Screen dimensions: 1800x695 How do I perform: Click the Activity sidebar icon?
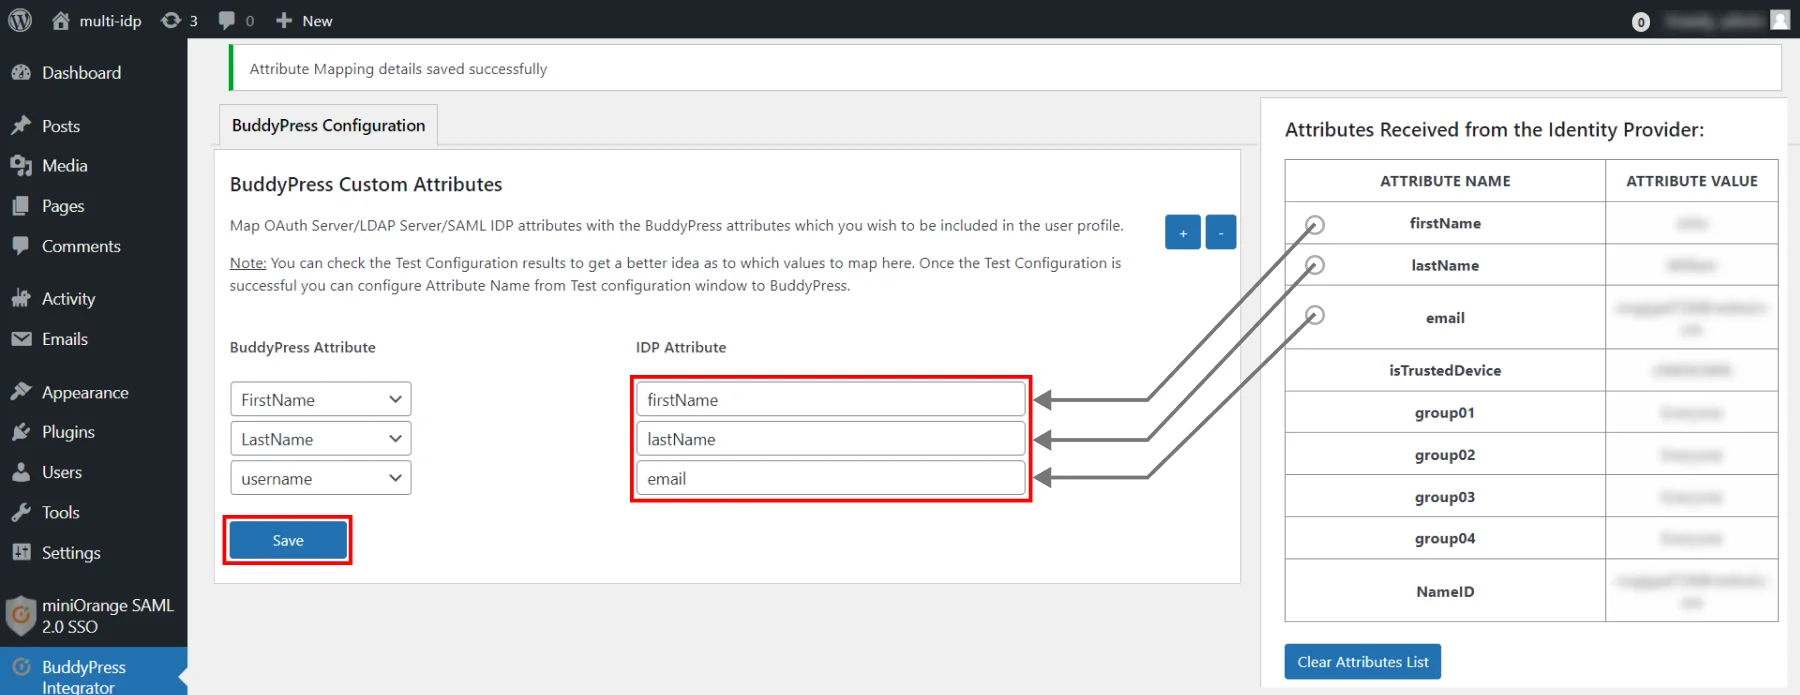pyautogui.click(x=21, y=299)
